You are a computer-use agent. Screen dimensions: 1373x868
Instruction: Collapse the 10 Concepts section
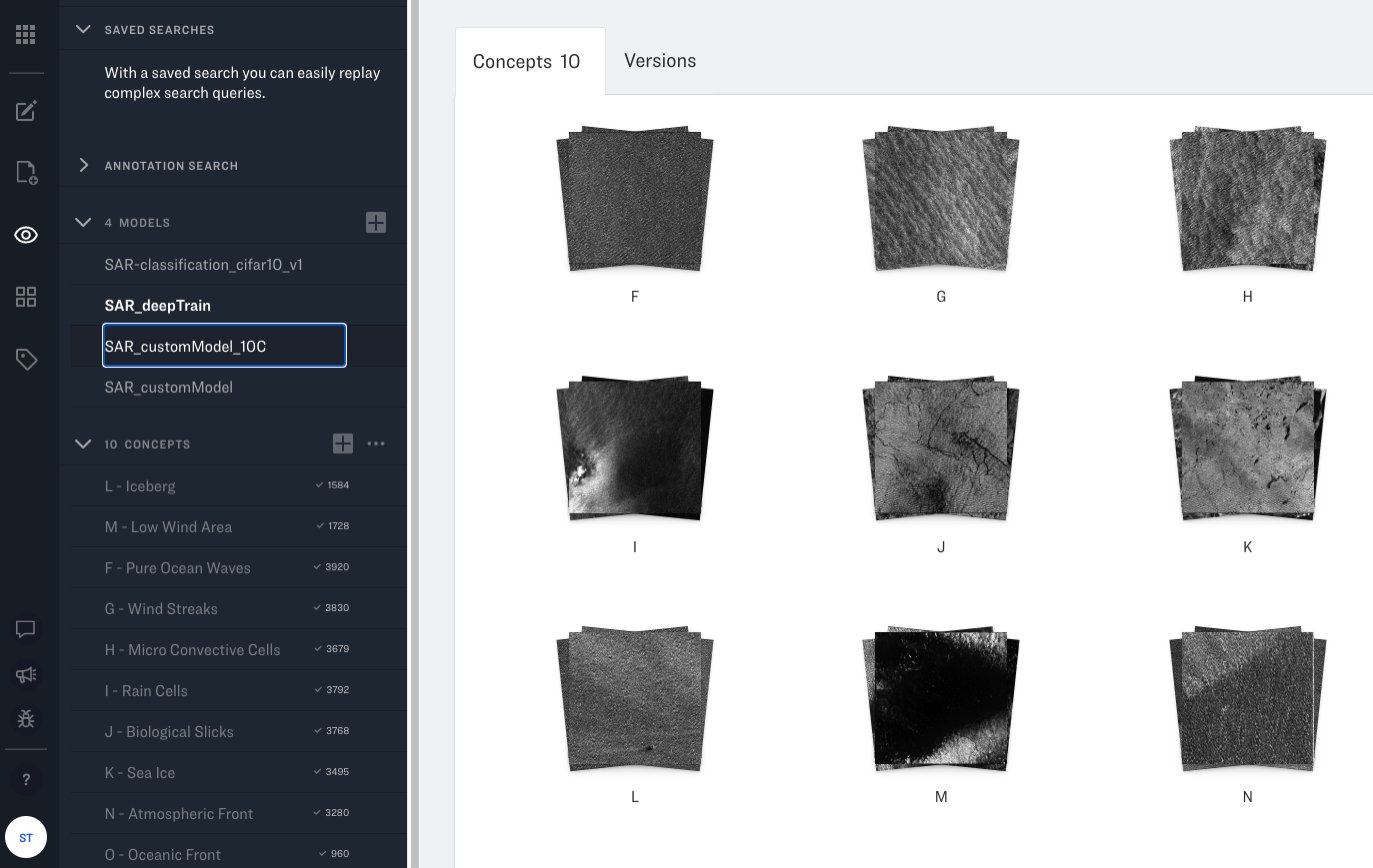[x=84, y=444]
